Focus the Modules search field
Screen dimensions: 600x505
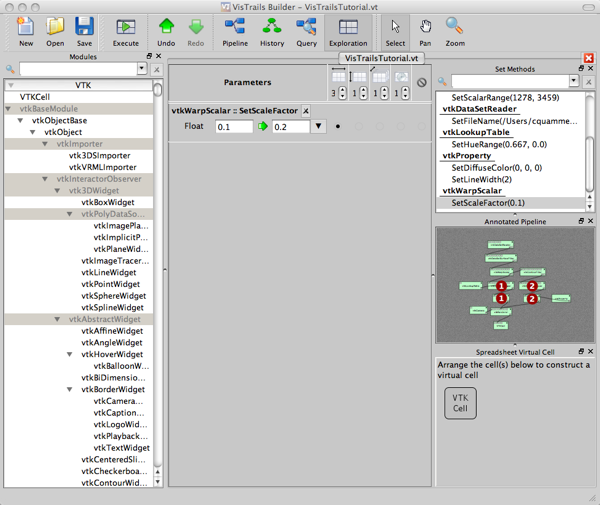[x=78, y=69]
